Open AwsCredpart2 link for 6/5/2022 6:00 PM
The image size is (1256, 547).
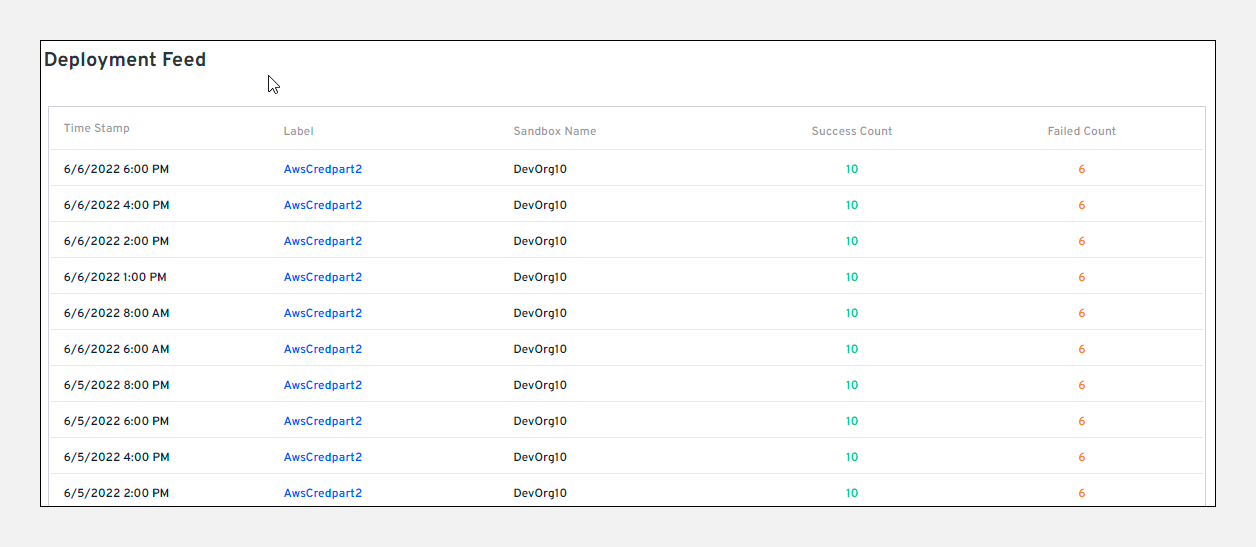(x=323, y=421)
